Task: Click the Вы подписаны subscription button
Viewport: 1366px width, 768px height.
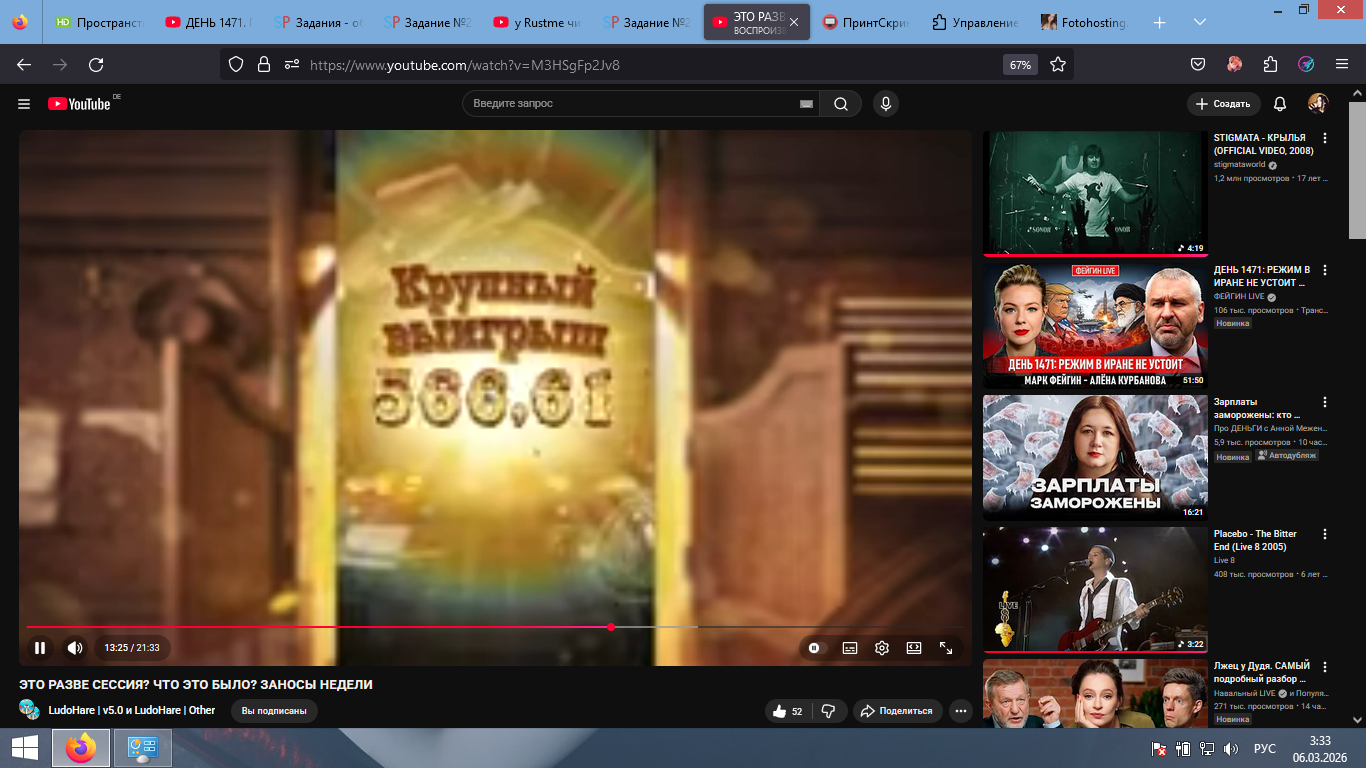Action: (274, 711)
